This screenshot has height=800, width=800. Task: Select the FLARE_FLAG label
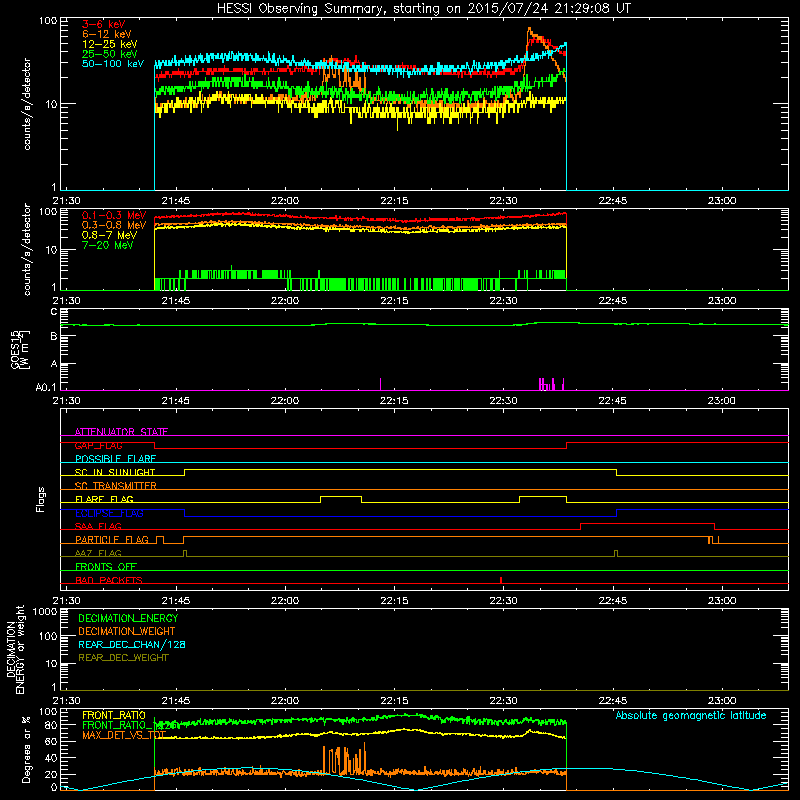tap(104, 499)
